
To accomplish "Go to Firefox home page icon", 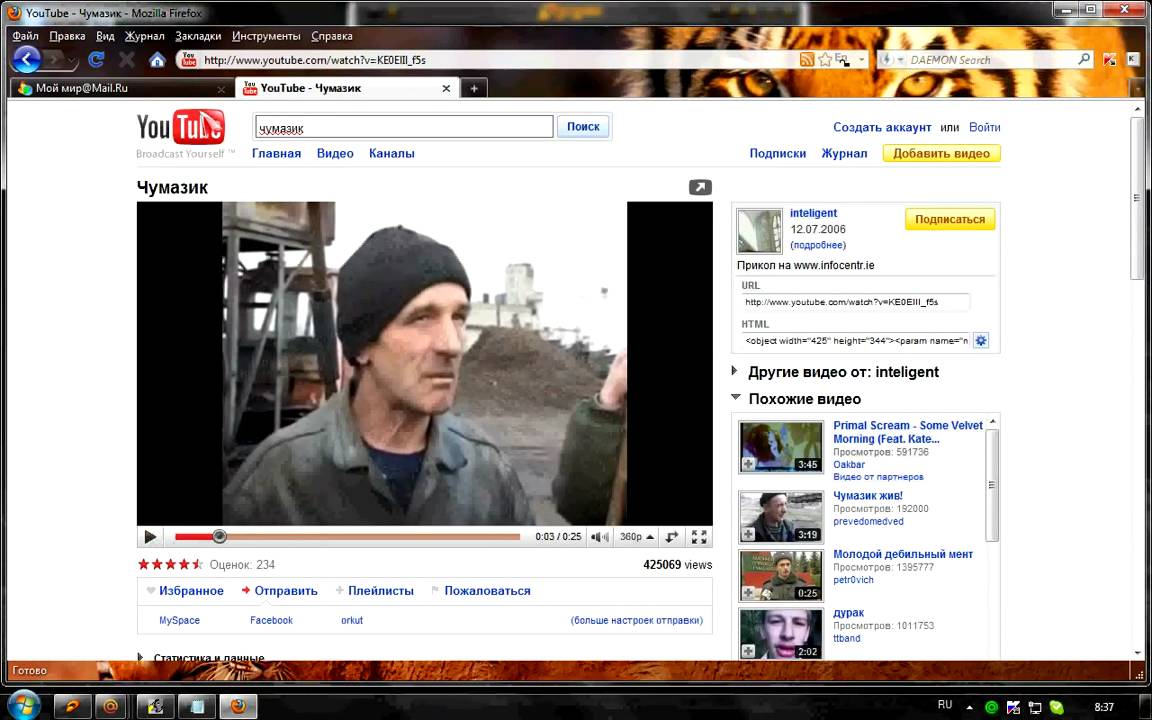I will 157,60.
